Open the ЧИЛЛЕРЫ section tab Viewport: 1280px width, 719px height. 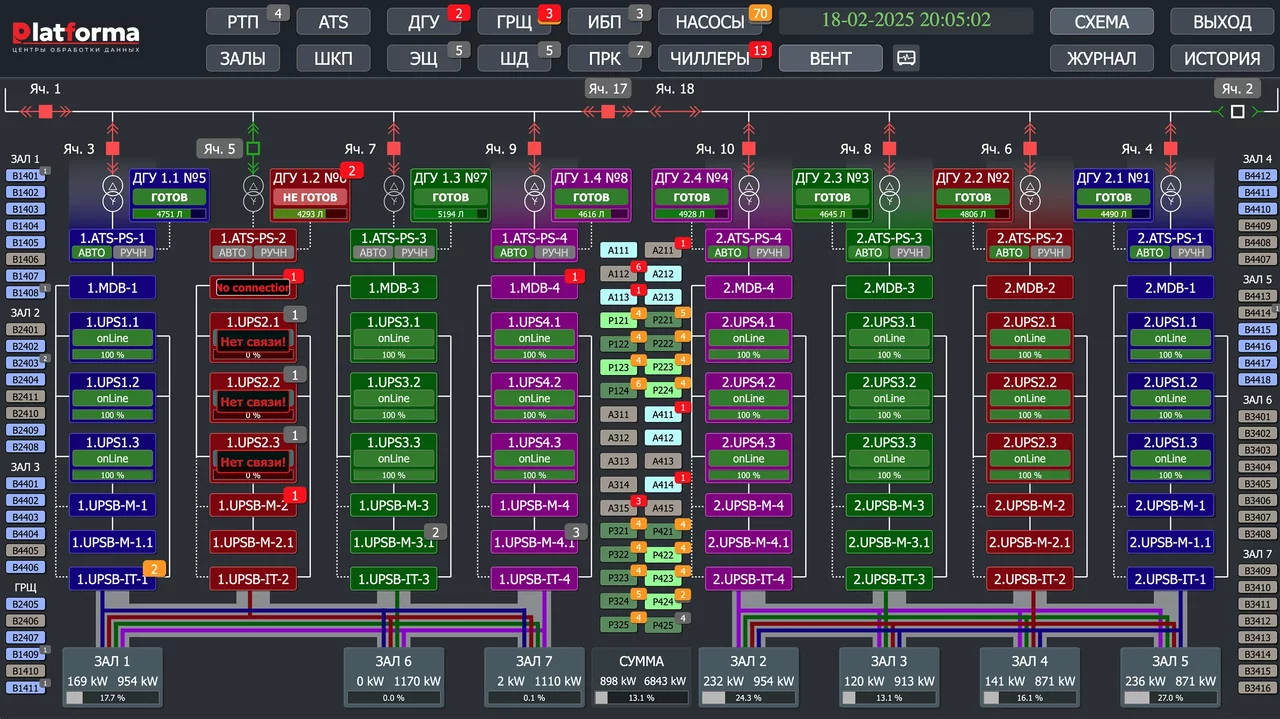[x=710, y=59]
